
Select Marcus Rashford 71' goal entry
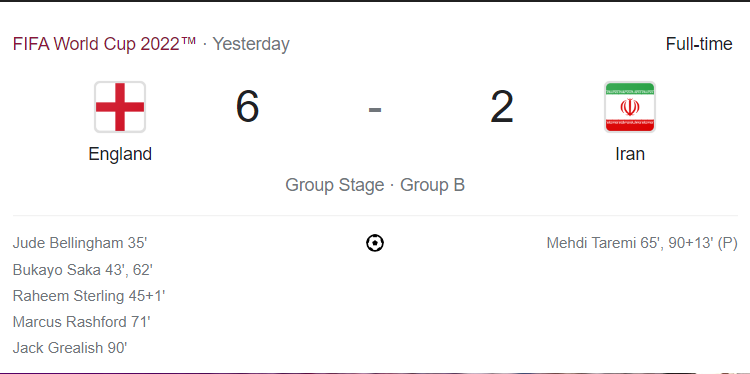click(x=81, y=322)
